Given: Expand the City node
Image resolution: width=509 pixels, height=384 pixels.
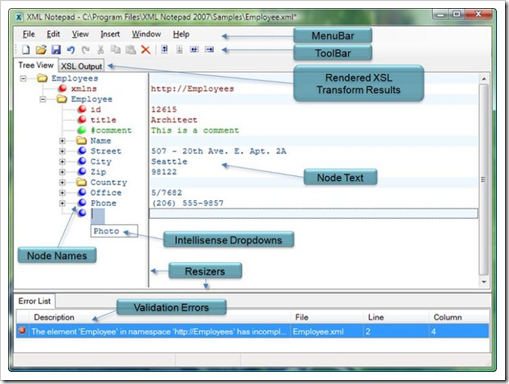Looking at the screenshot, I should tap(62, 162).
